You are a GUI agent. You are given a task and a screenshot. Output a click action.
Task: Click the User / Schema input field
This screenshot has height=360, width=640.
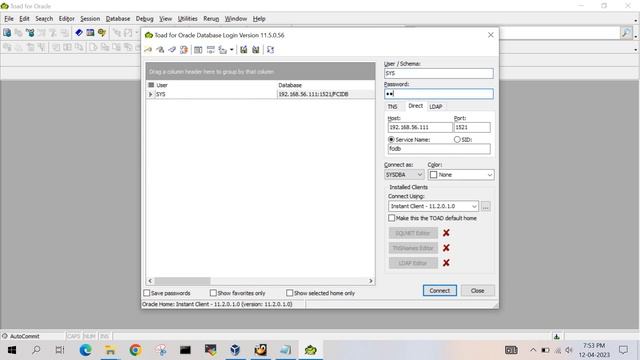(438, 73)
